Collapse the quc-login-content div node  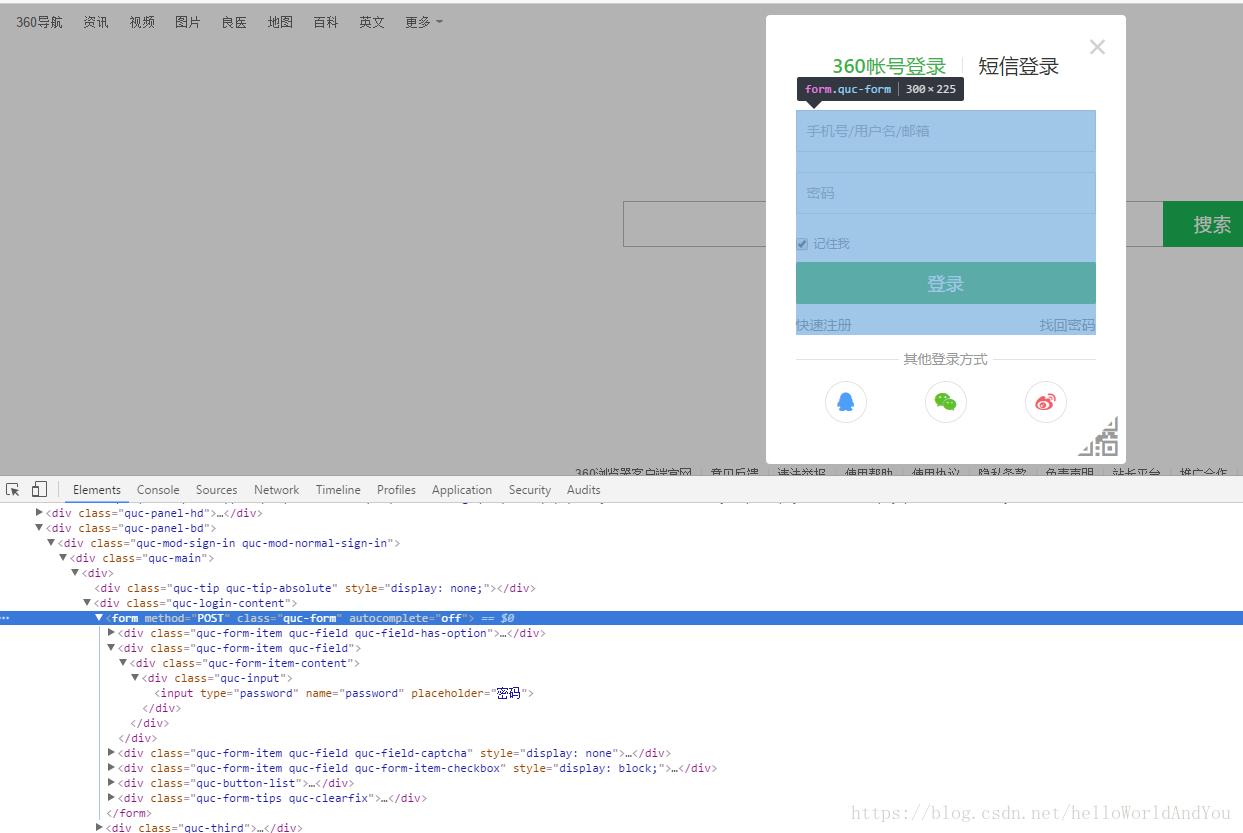(87, 603)
